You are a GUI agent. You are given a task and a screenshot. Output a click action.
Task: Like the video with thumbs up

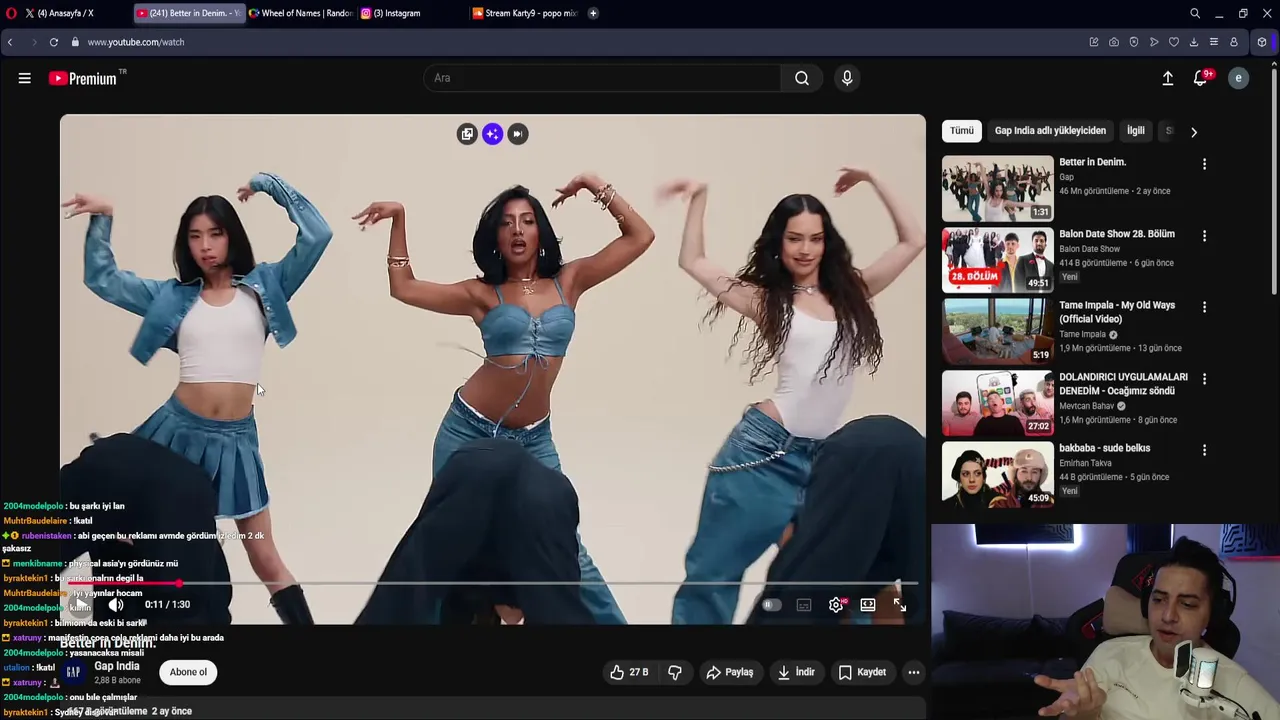(x=629, y=672)
